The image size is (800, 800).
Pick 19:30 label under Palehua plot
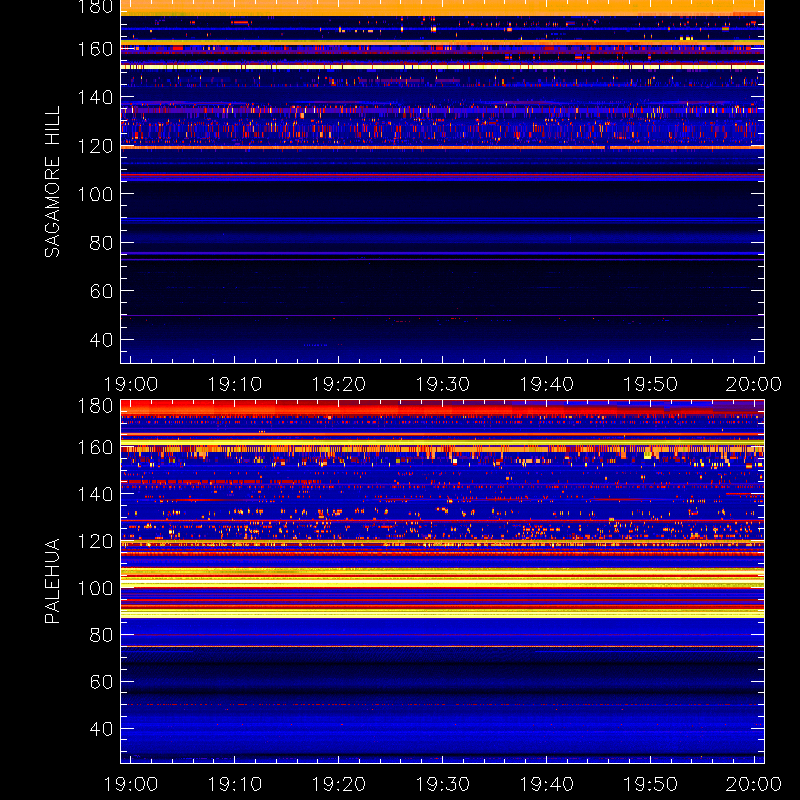pyautogui.click(x=443, y=784)
